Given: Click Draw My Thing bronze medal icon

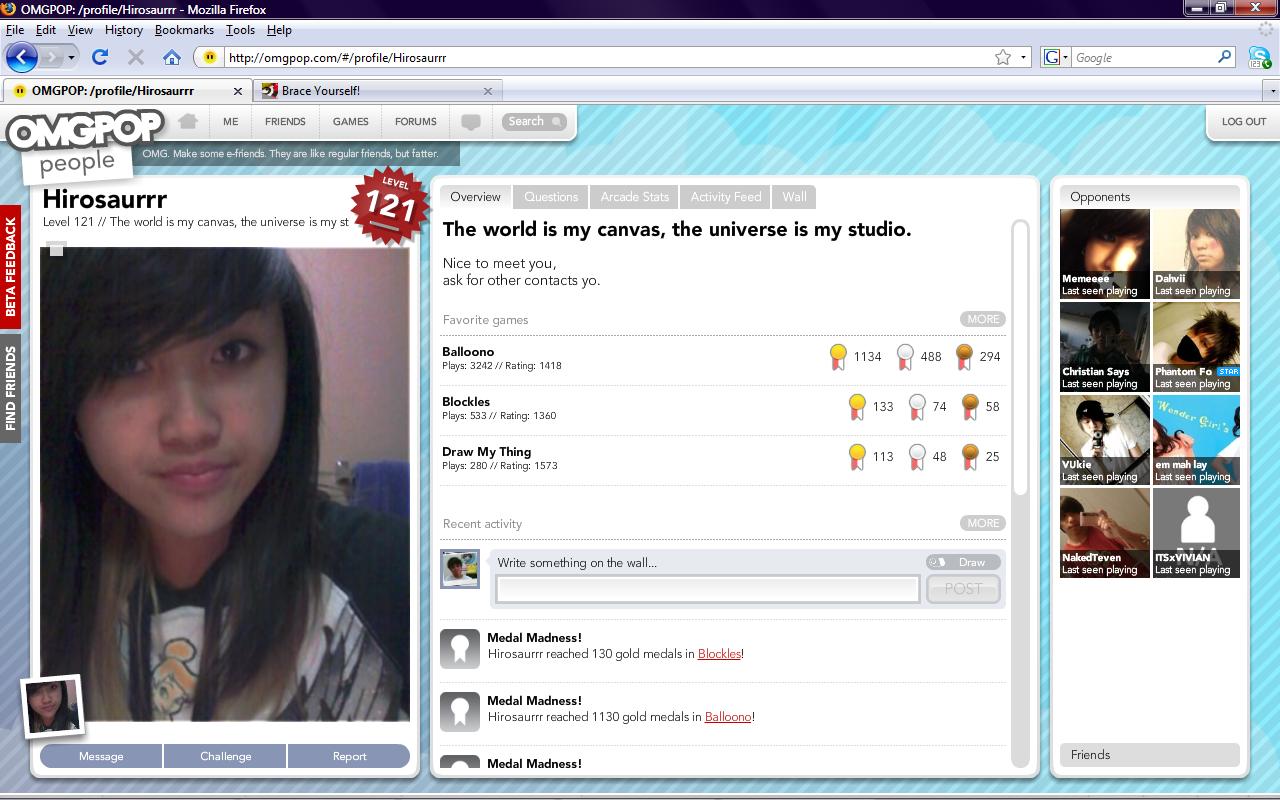Looking at the screenshot, I should click(x=969, y=456).
